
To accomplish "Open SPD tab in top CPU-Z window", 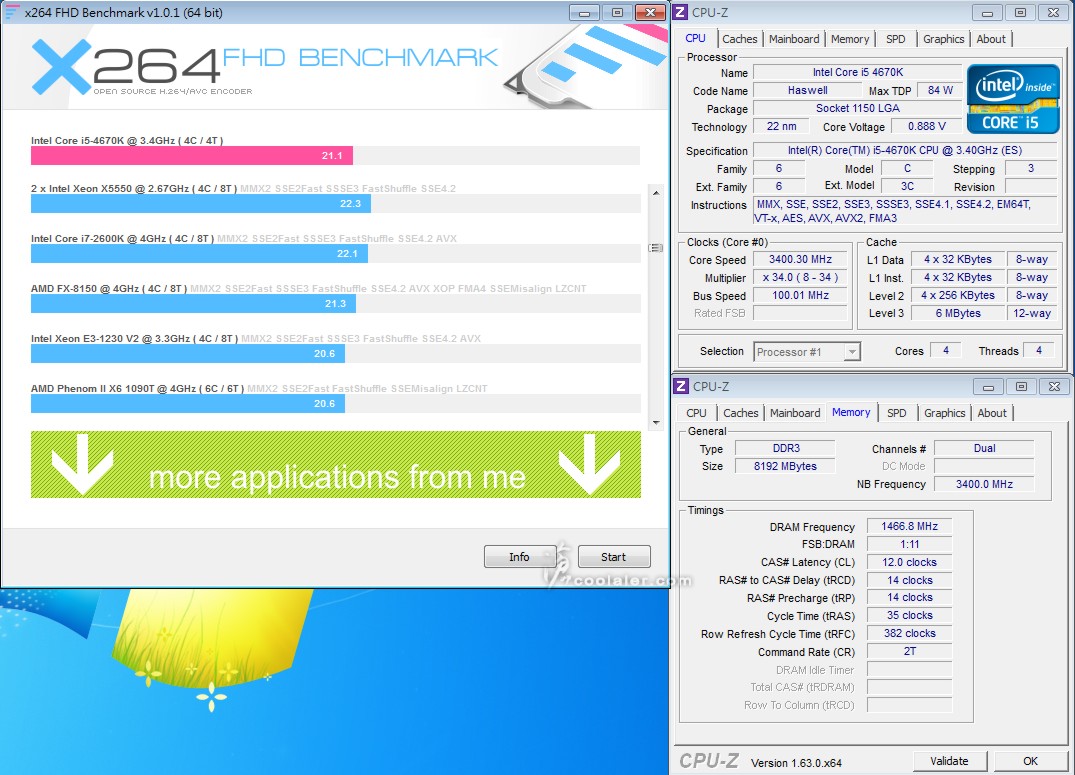I will pos(895,39).
